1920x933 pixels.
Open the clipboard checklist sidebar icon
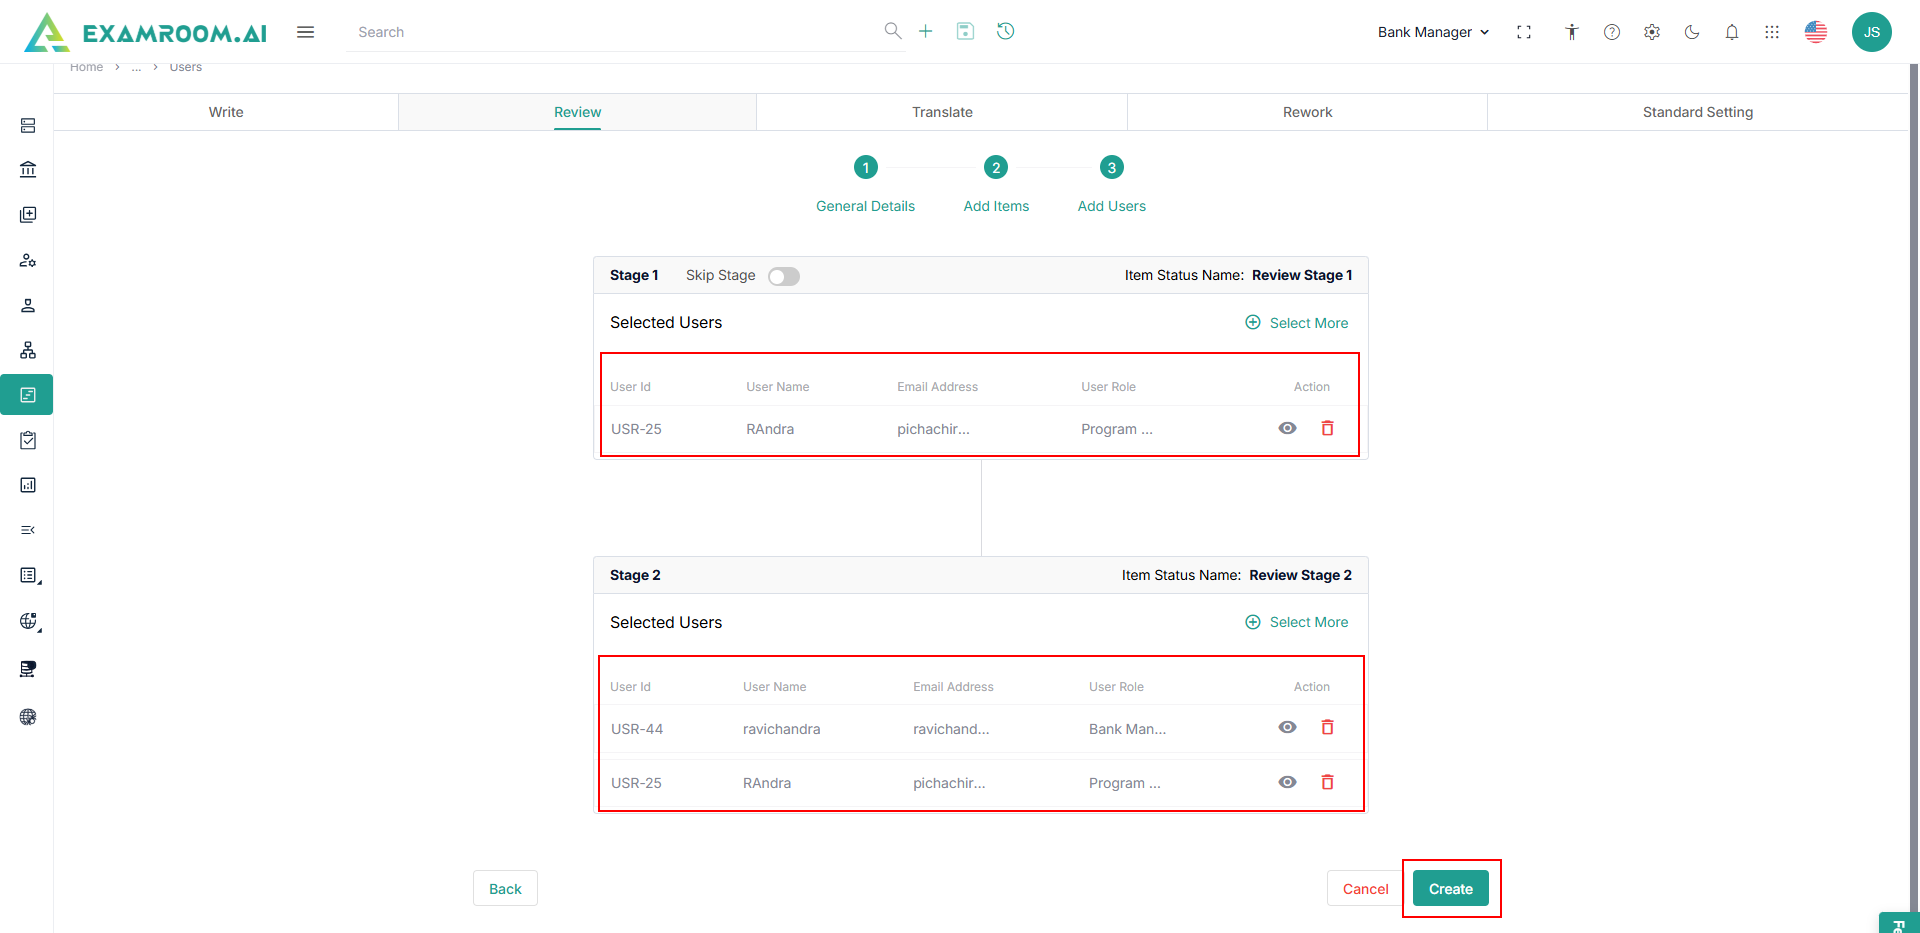tap(28, 440)
